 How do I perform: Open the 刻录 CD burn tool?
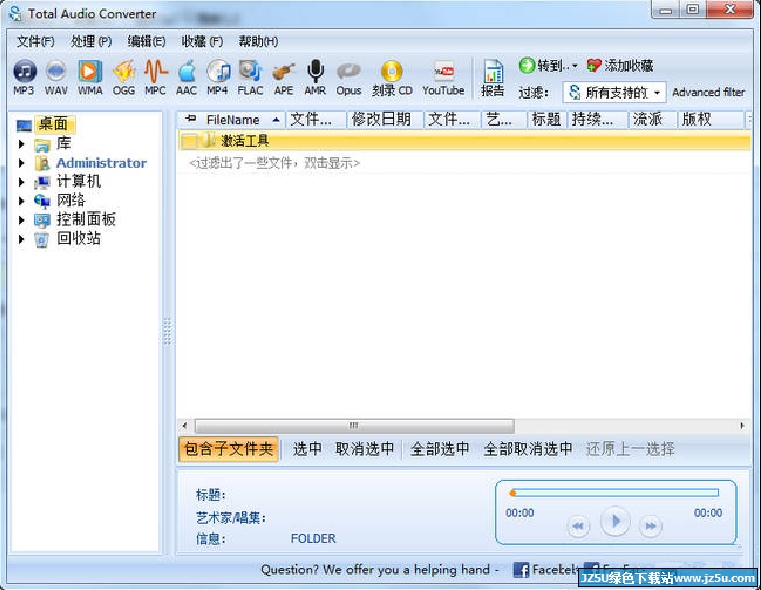click(x=392, y=77)
